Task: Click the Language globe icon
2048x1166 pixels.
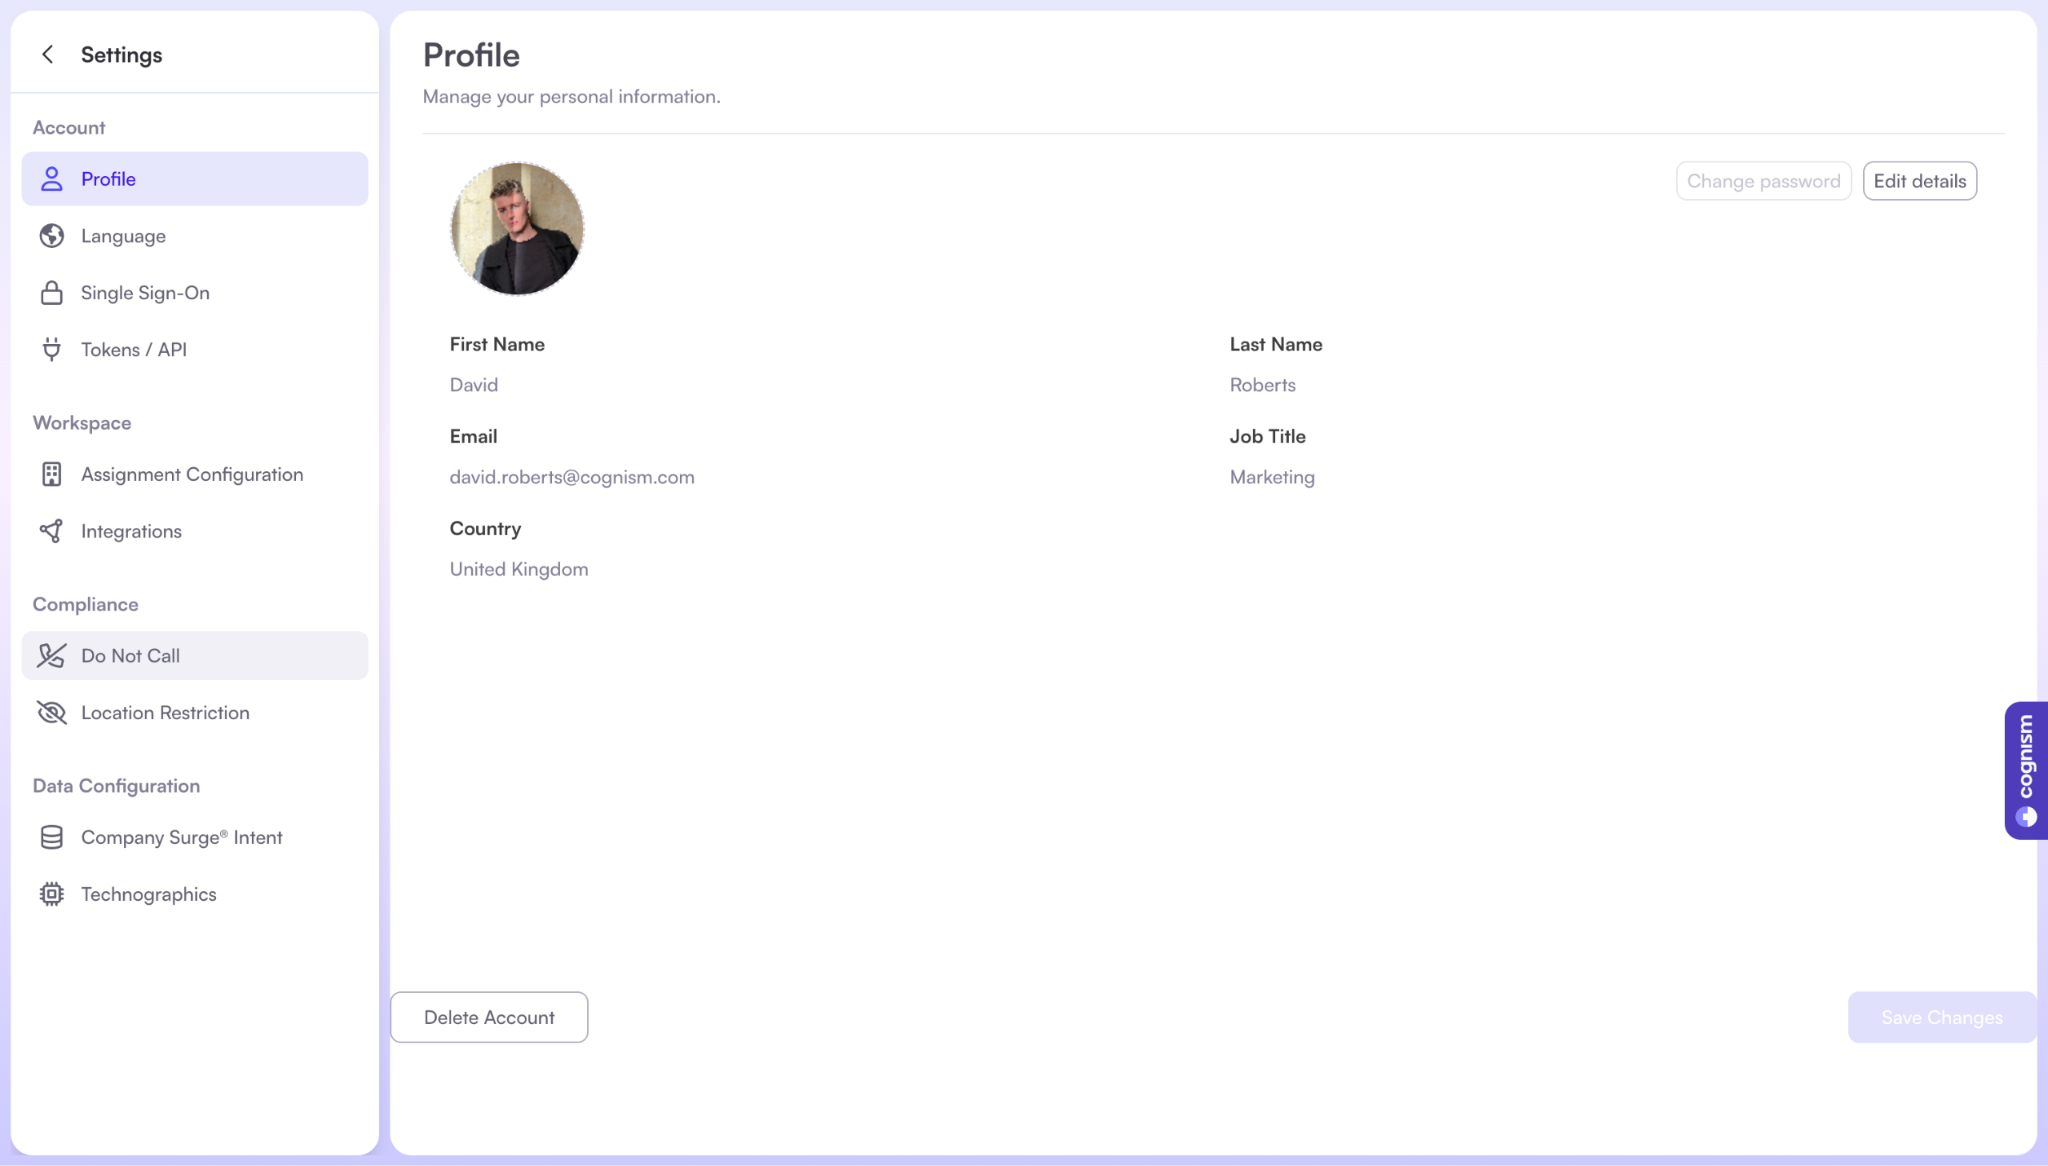Action: 51,236
